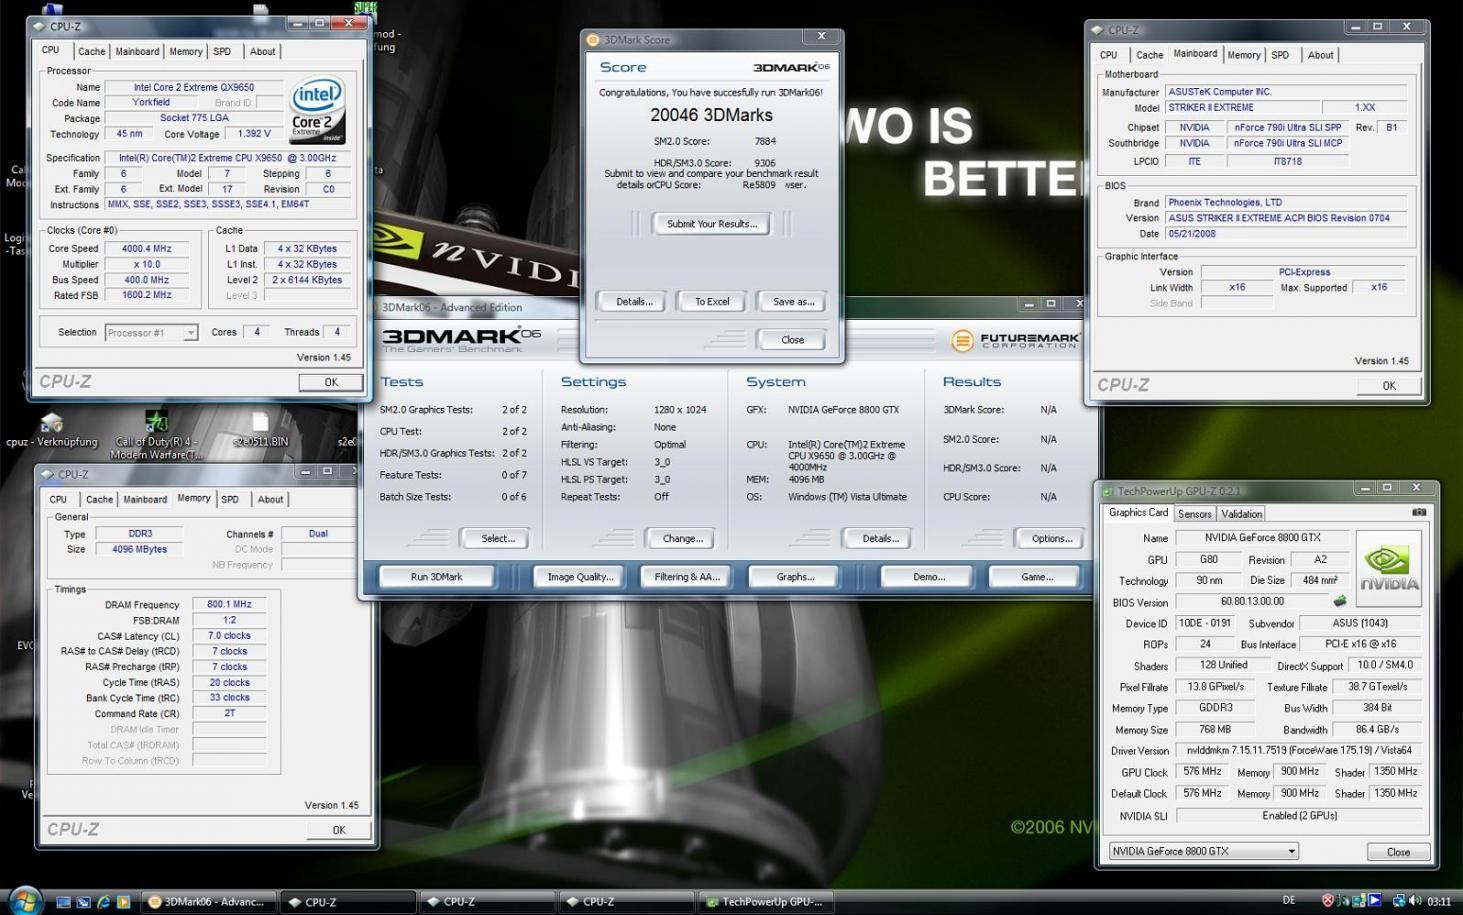1463x915 pixels.
Task: Click the red security alert tray icon
Action: coord(1328,901)
